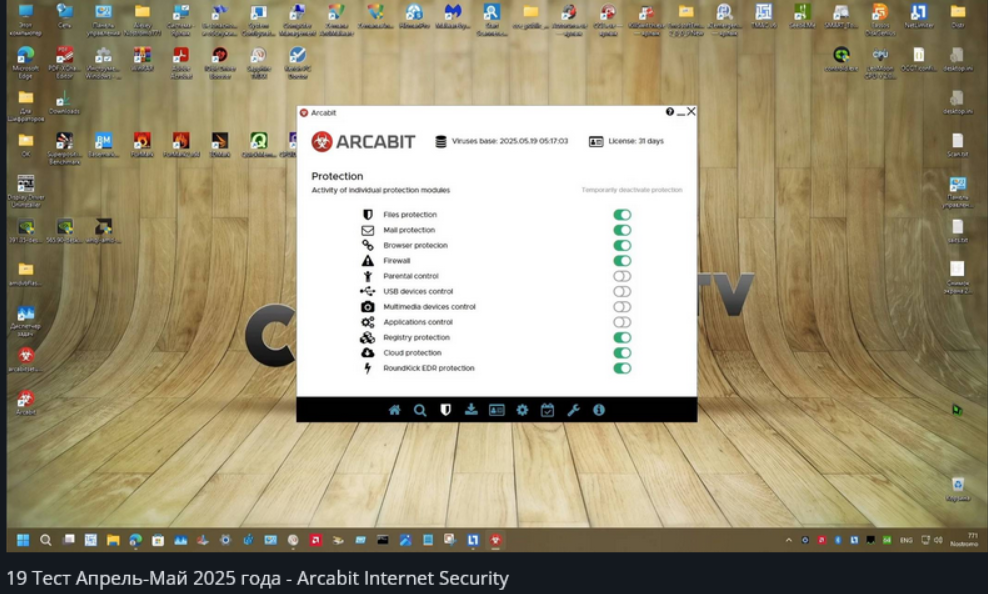Click License: 31 days text
Screen dimensions: 988x594
tap(636, 141)
